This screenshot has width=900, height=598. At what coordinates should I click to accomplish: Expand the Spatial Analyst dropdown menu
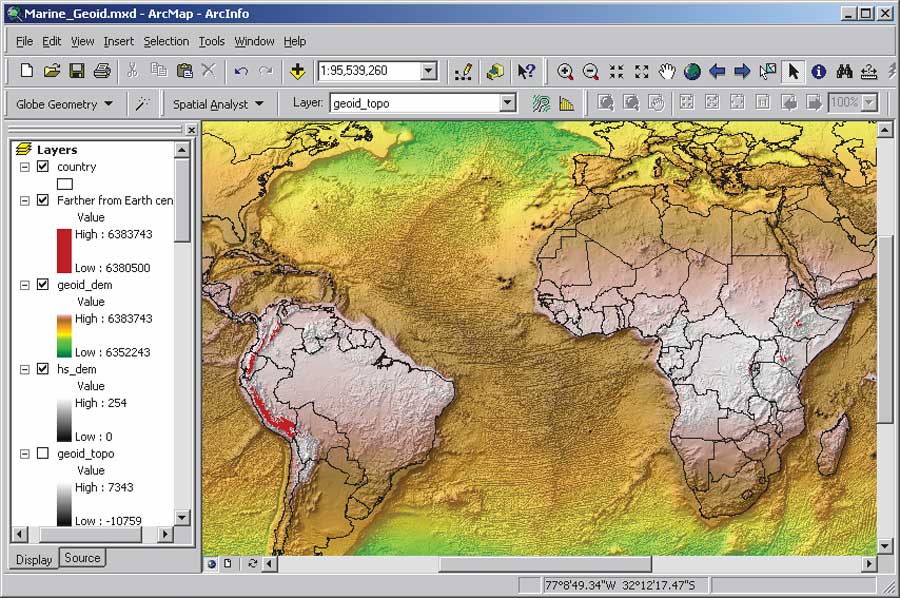pyautogui.click(x=218, y=103)
